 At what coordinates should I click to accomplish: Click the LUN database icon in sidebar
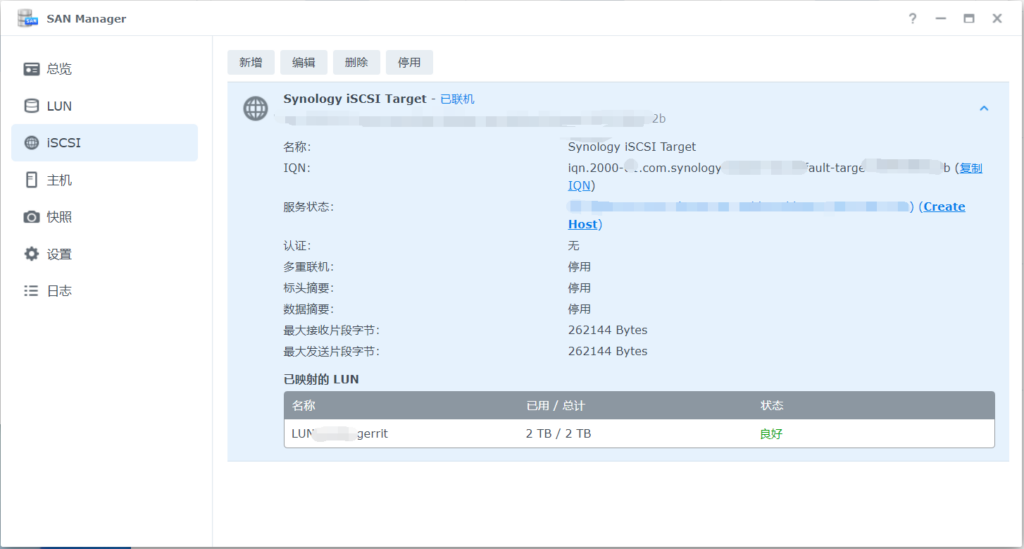click(31, 106)
